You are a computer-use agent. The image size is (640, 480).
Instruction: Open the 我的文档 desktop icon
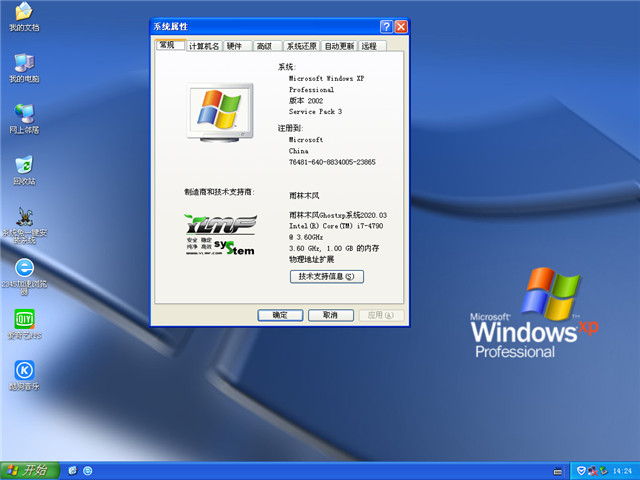[24, 16]
